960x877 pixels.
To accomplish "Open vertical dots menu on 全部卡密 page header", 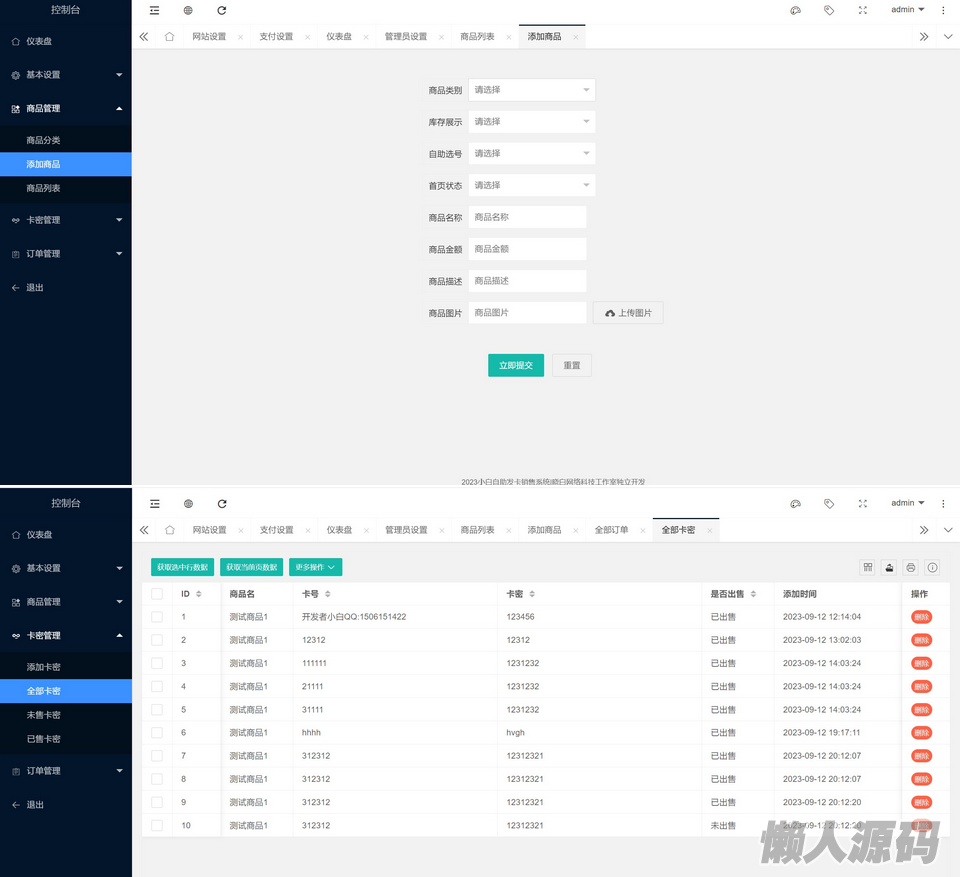I will 943,503.
